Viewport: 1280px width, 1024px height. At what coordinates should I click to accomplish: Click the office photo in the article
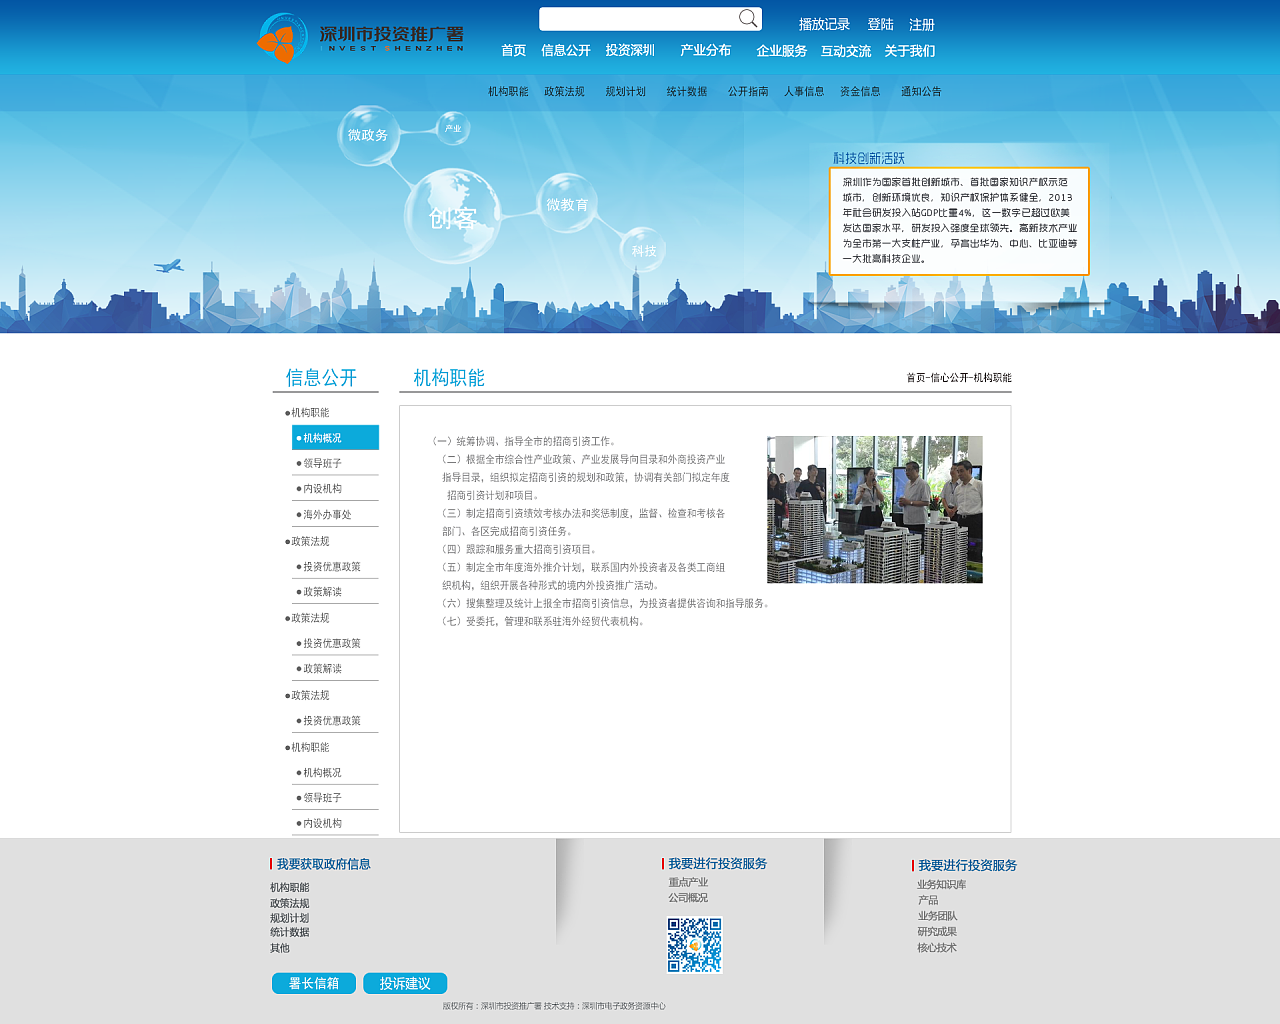click(874, 509)
